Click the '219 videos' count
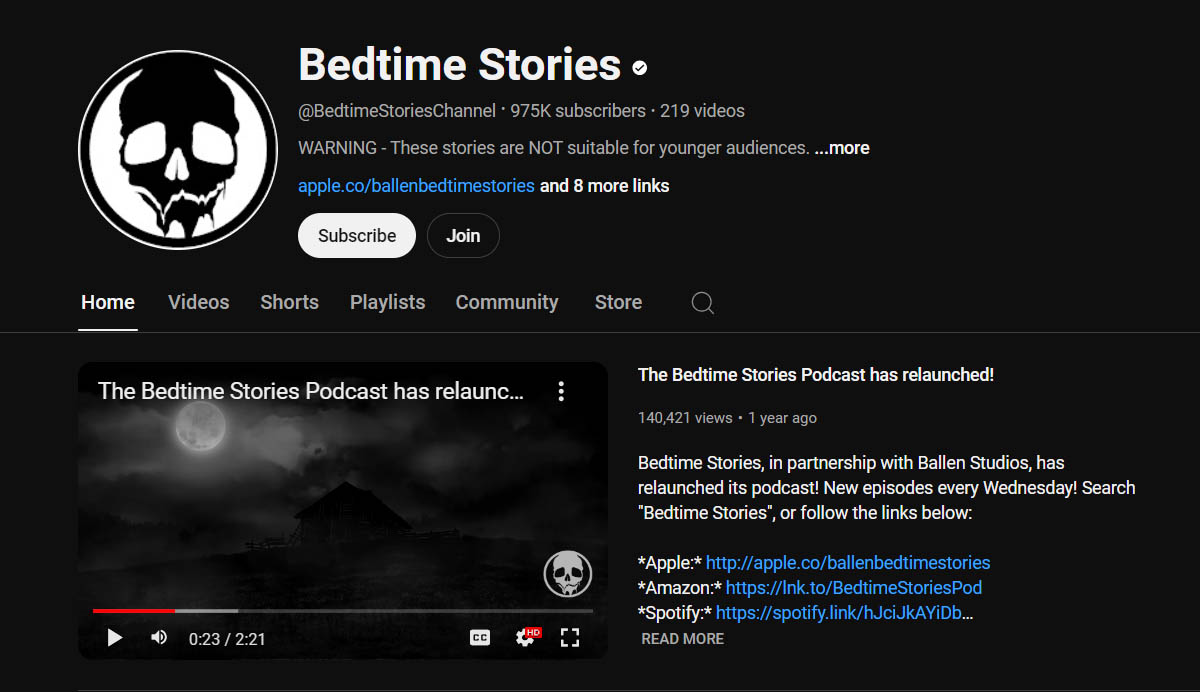This screenshot has height=692, width=1200. [702, 111]
